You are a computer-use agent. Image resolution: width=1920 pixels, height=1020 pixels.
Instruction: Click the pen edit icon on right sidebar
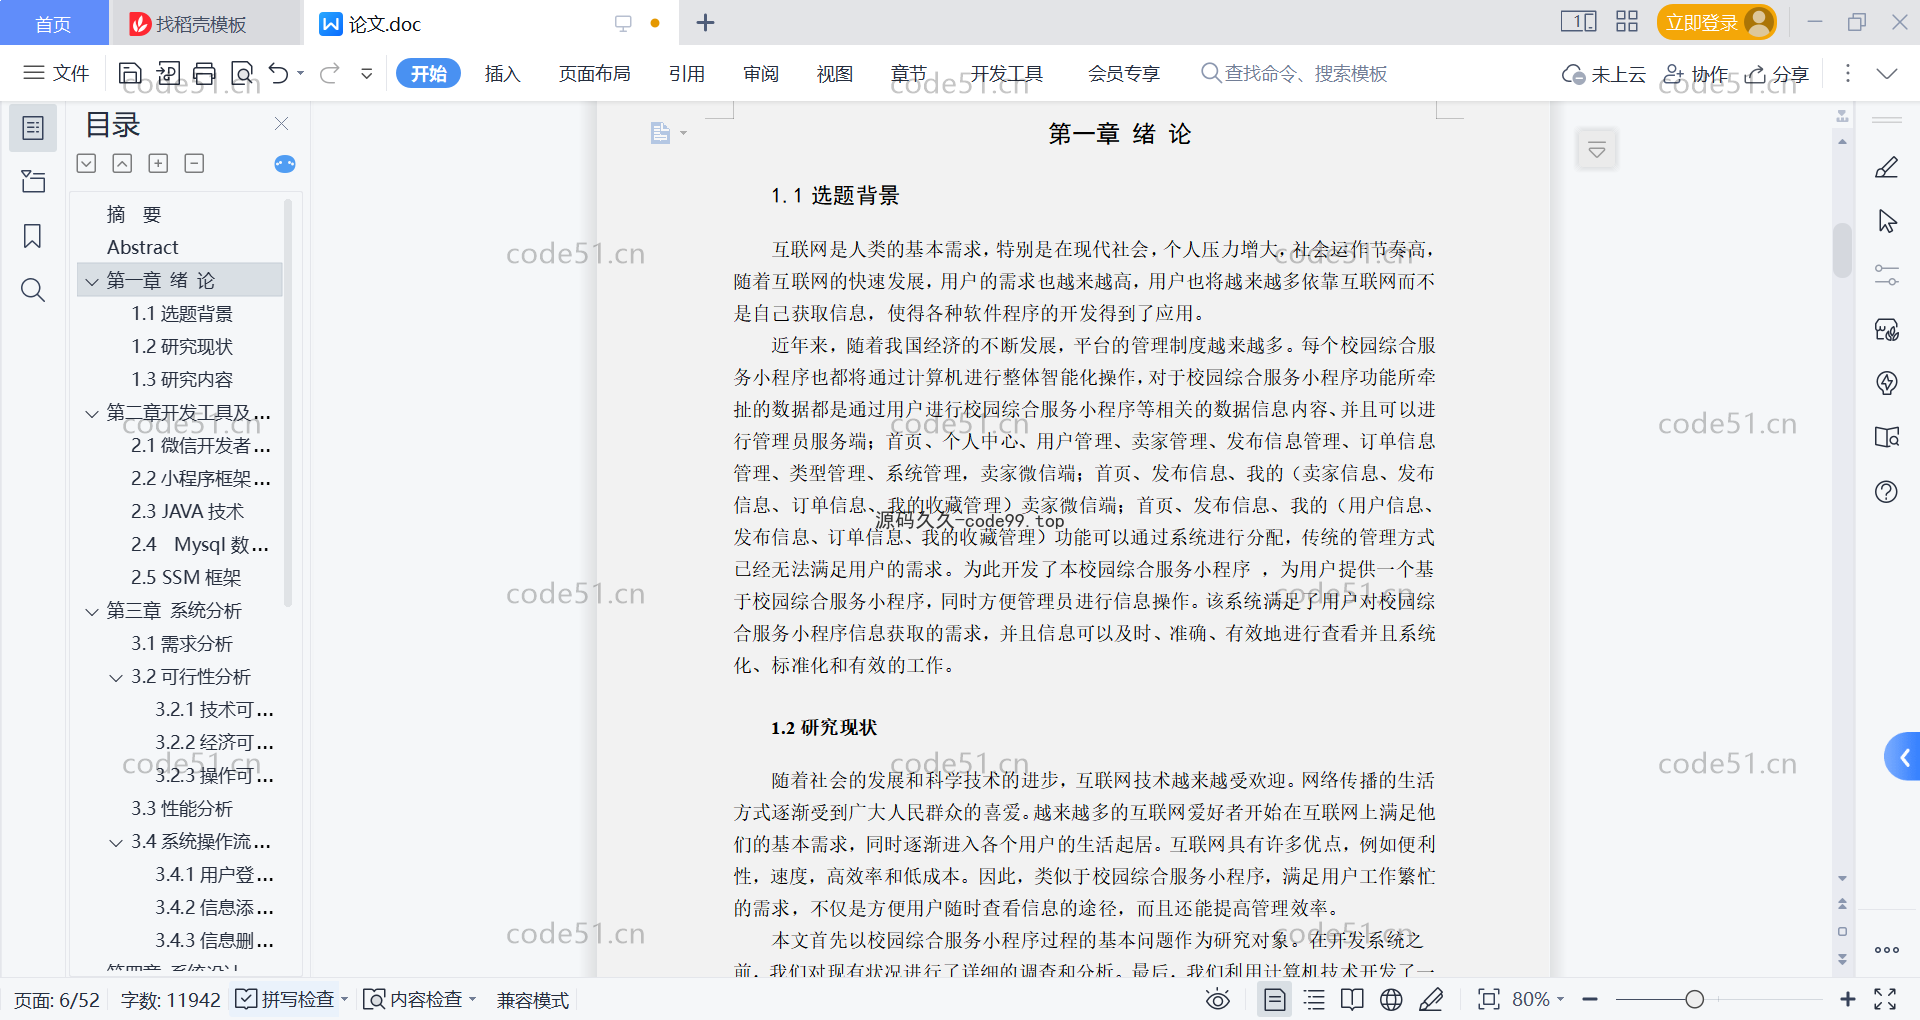click(1887, 167)
